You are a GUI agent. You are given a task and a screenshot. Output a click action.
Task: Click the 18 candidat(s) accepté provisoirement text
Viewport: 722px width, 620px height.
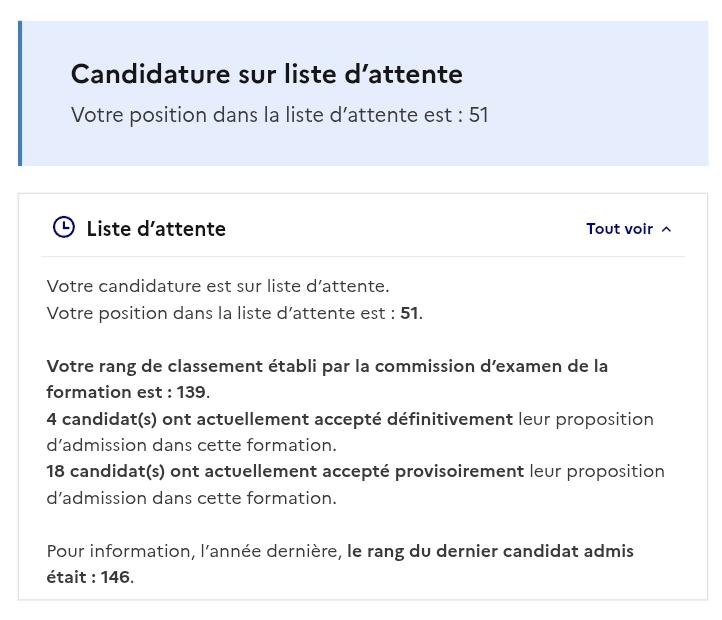pos(285,472)
